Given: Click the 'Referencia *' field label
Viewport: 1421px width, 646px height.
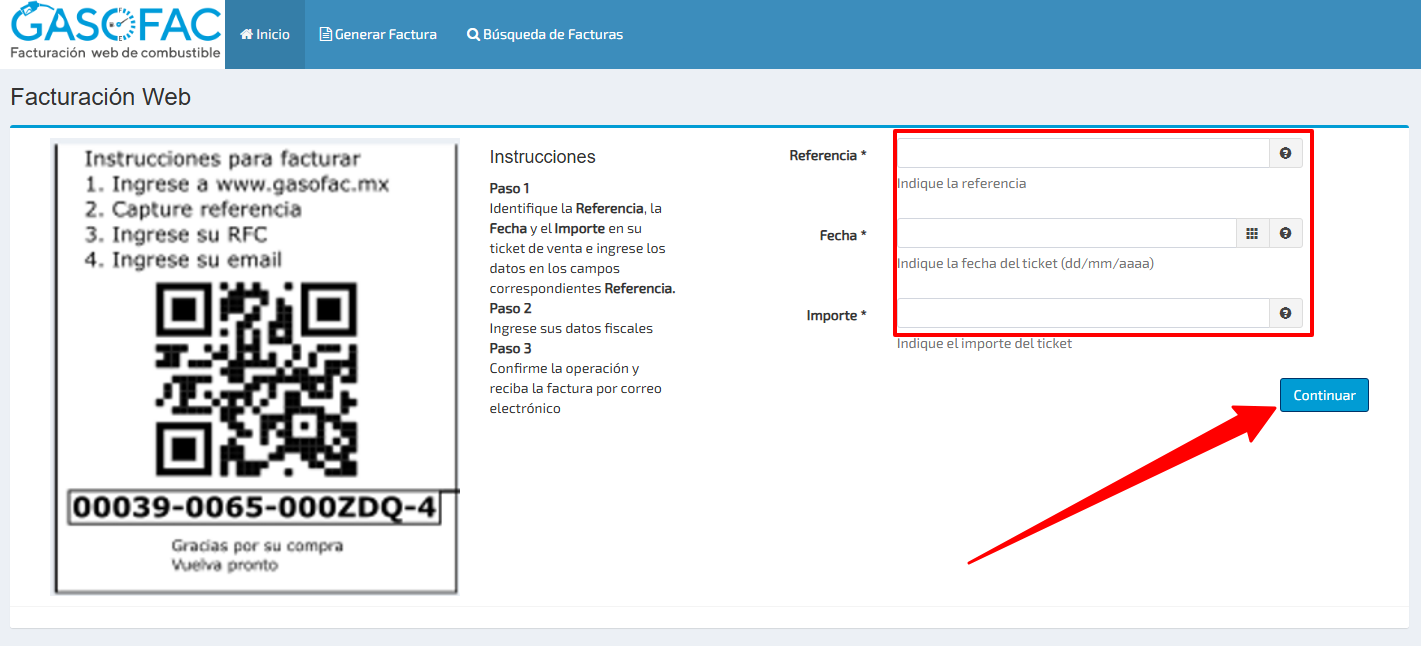Looking at the screenshot, I should pos(828,155).
